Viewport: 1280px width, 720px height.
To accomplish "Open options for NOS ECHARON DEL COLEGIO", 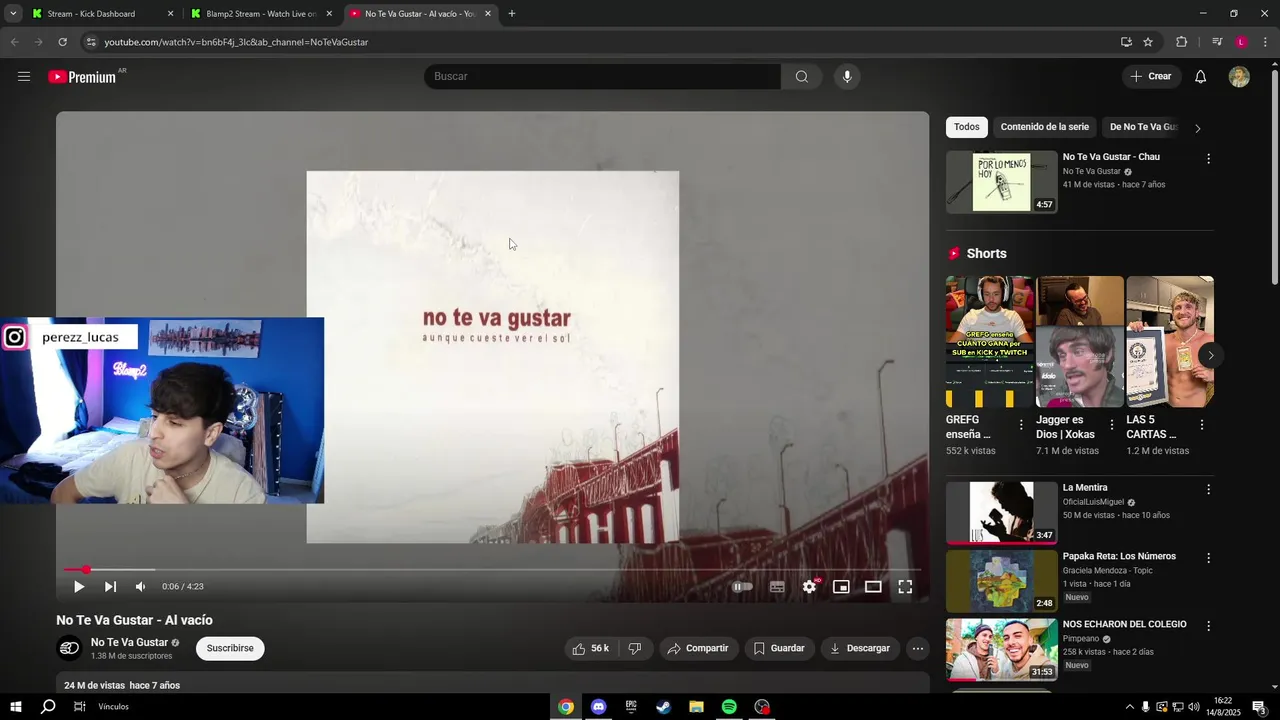I will (1208, 626).
